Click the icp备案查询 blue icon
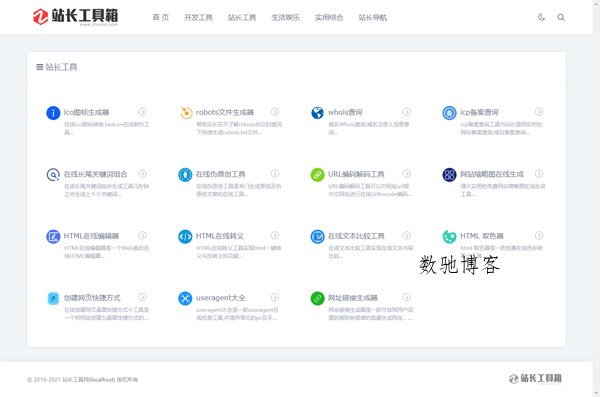The height and width of the screenshot is (397, 600). point(450,113)
